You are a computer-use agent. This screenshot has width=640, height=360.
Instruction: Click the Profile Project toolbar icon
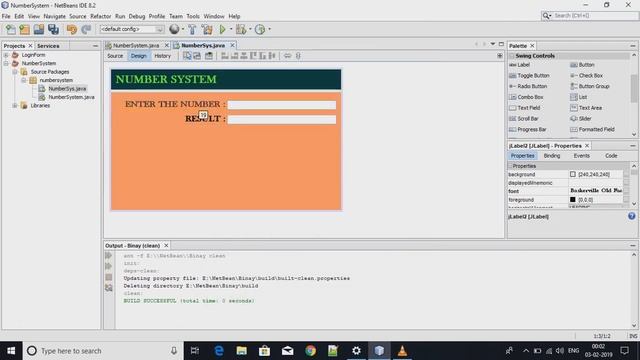pos(260,29)
